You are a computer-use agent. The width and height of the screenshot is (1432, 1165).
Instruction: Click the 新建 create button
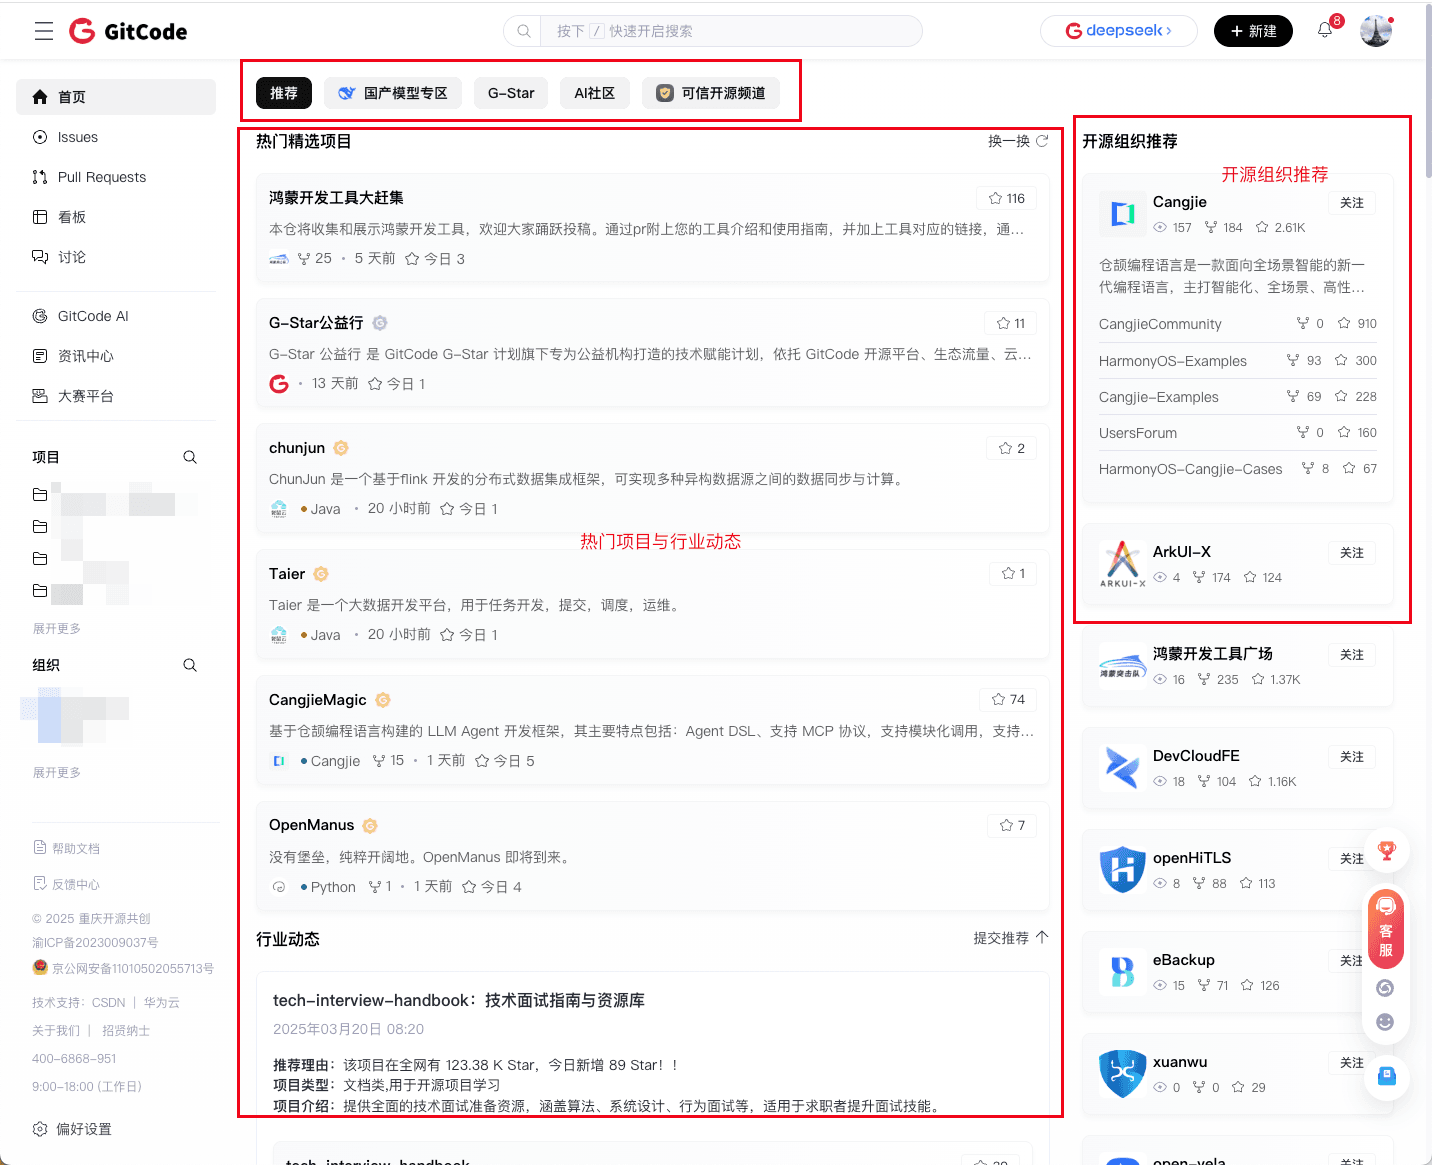click(1253, 31)
